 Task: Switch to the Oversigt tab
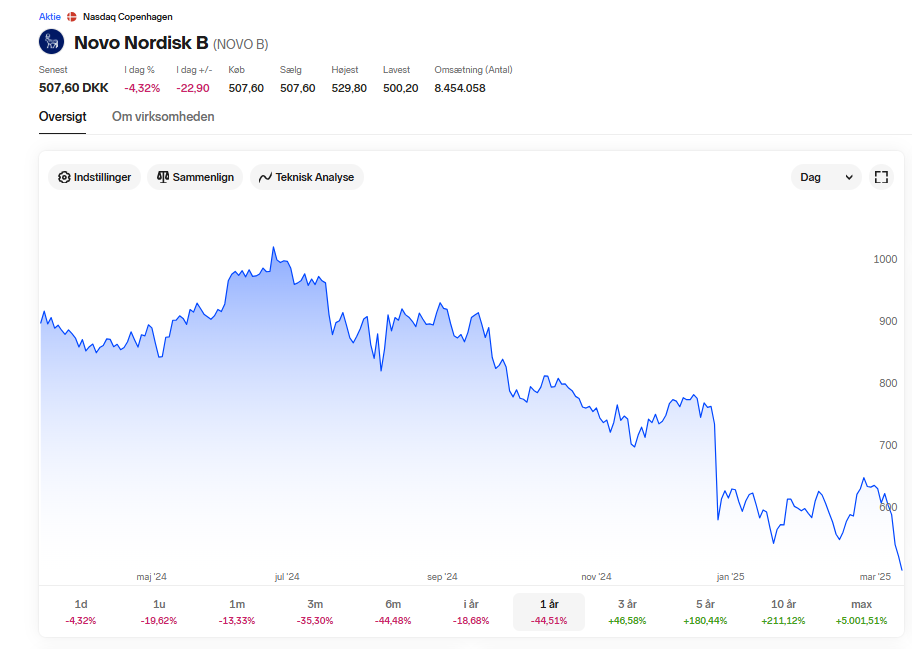coord(62,116)
